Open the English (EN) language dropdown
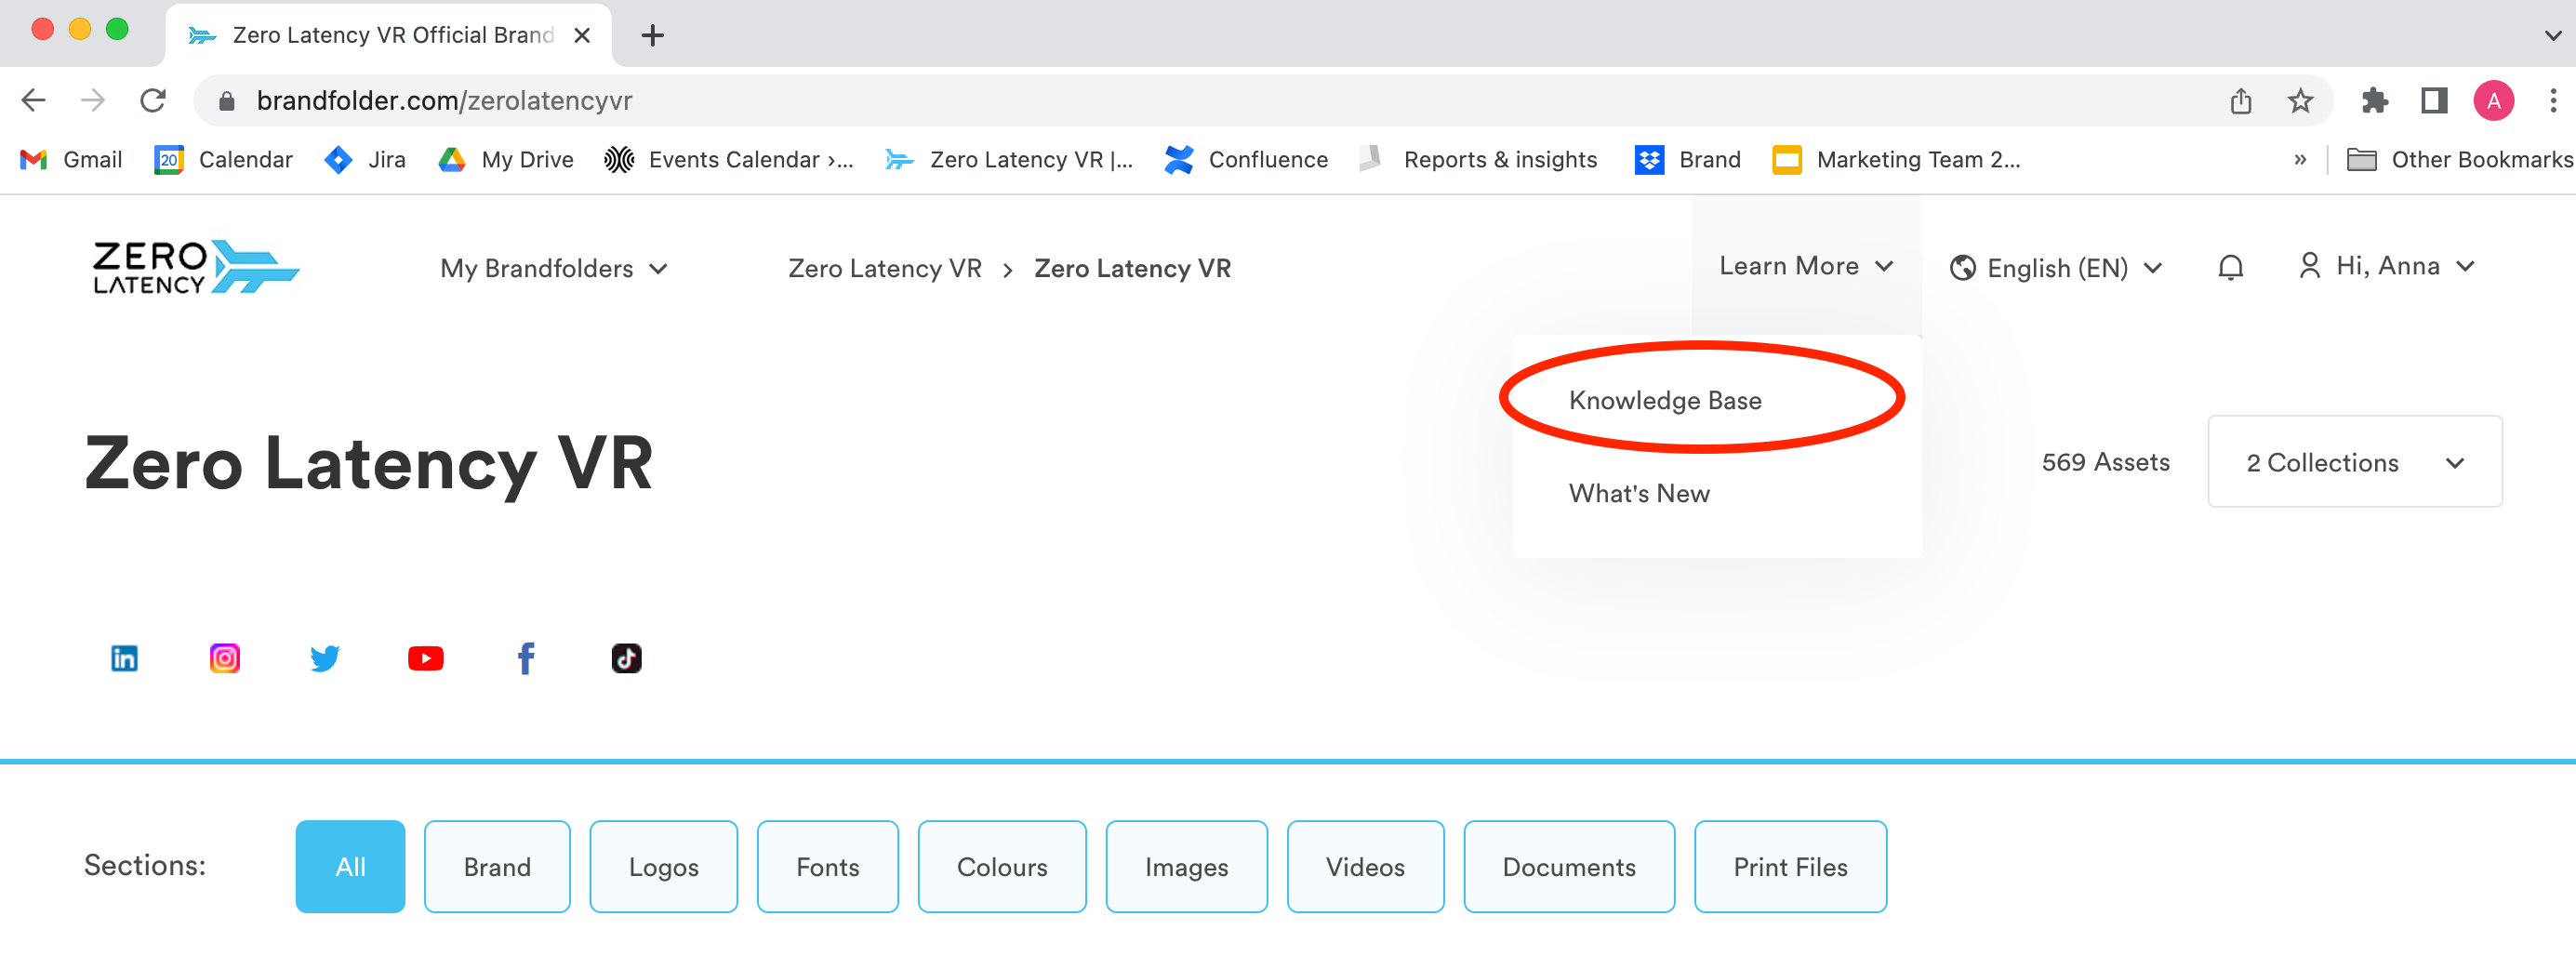Screen dimensions: 2576x969 pyautogui.click(x=2056, y=268)
